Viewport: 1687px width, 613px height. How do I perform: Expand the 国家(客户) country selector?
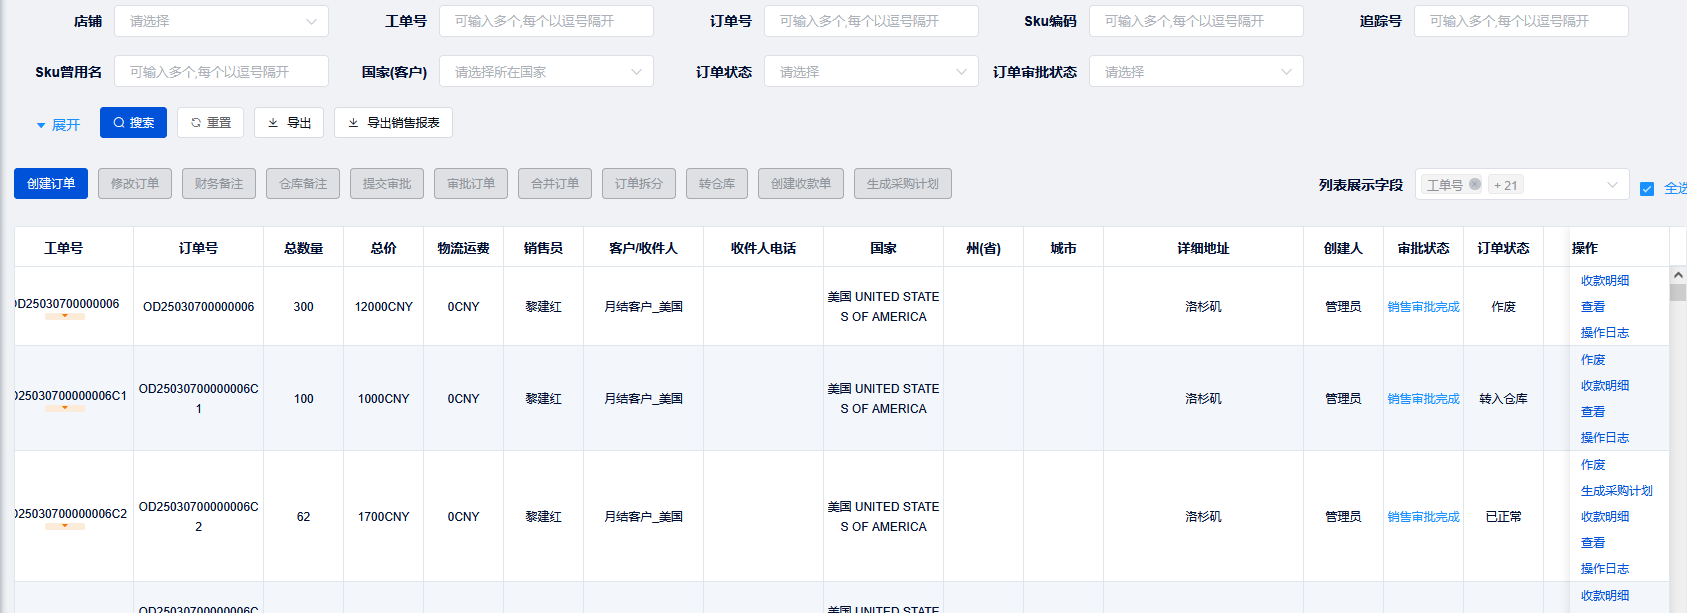(546, 72)
